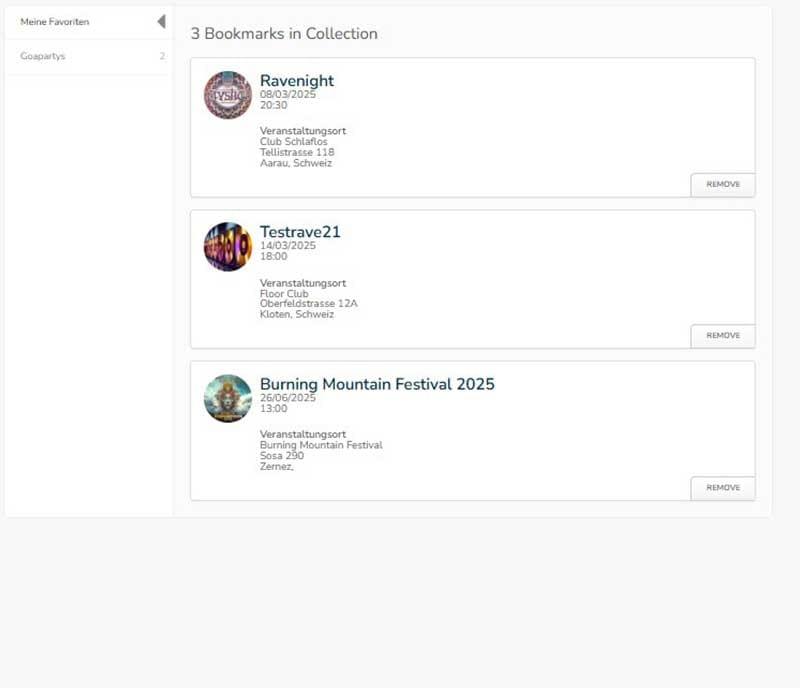The width and height of the screenshot is (800, 688).
Task: Open the Ravenight event title
Action: pos(297,81)
